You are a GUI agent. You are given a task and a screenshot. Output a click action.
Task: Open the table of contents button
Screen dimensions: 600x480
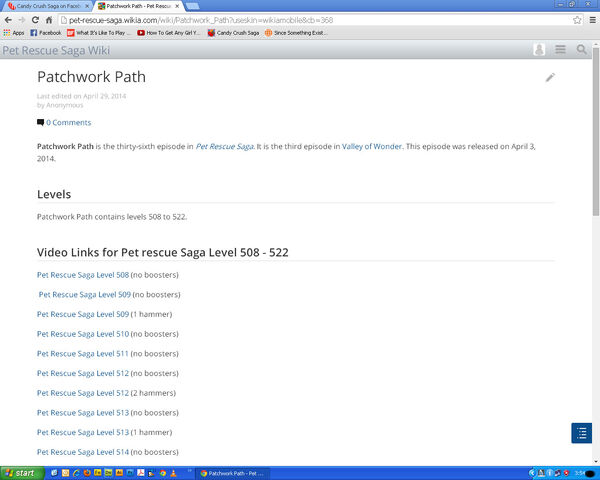click(582, 433)
